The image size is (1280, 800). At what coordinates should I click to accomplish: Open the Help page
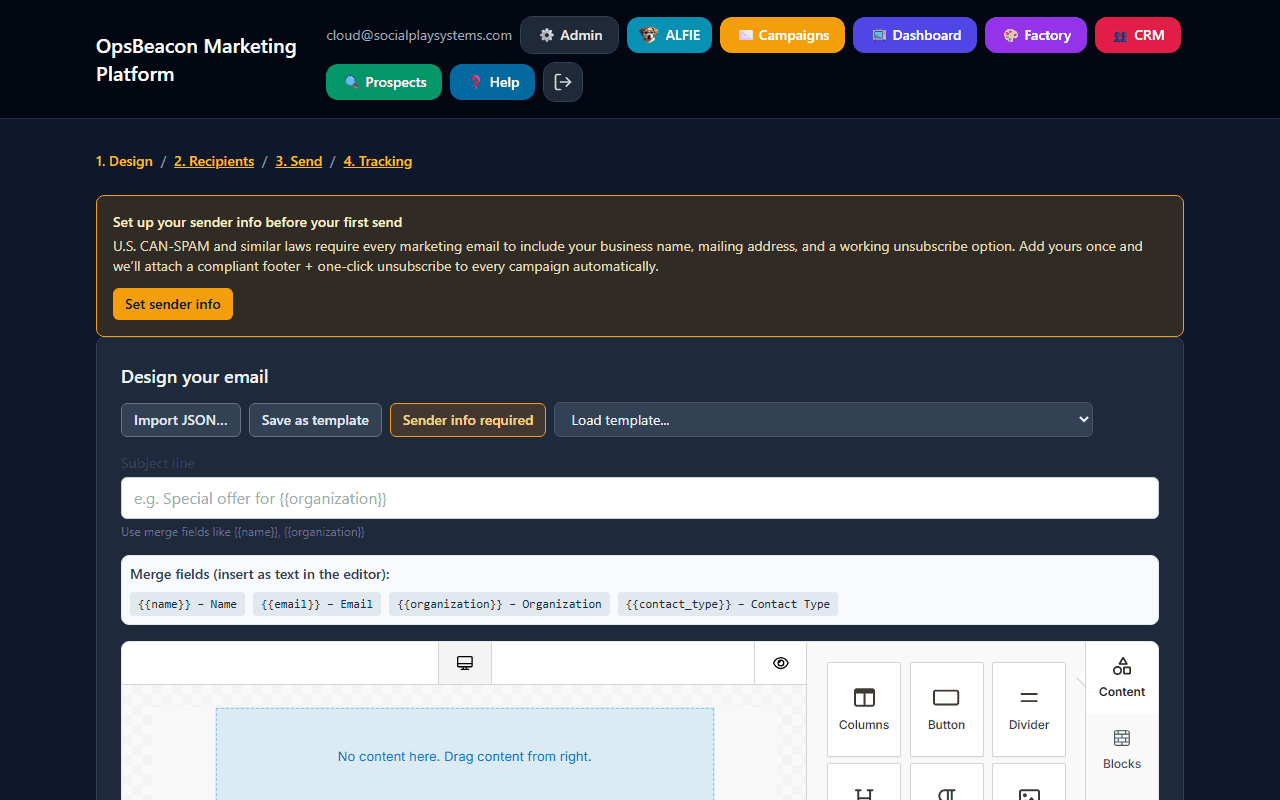[492, 82]
